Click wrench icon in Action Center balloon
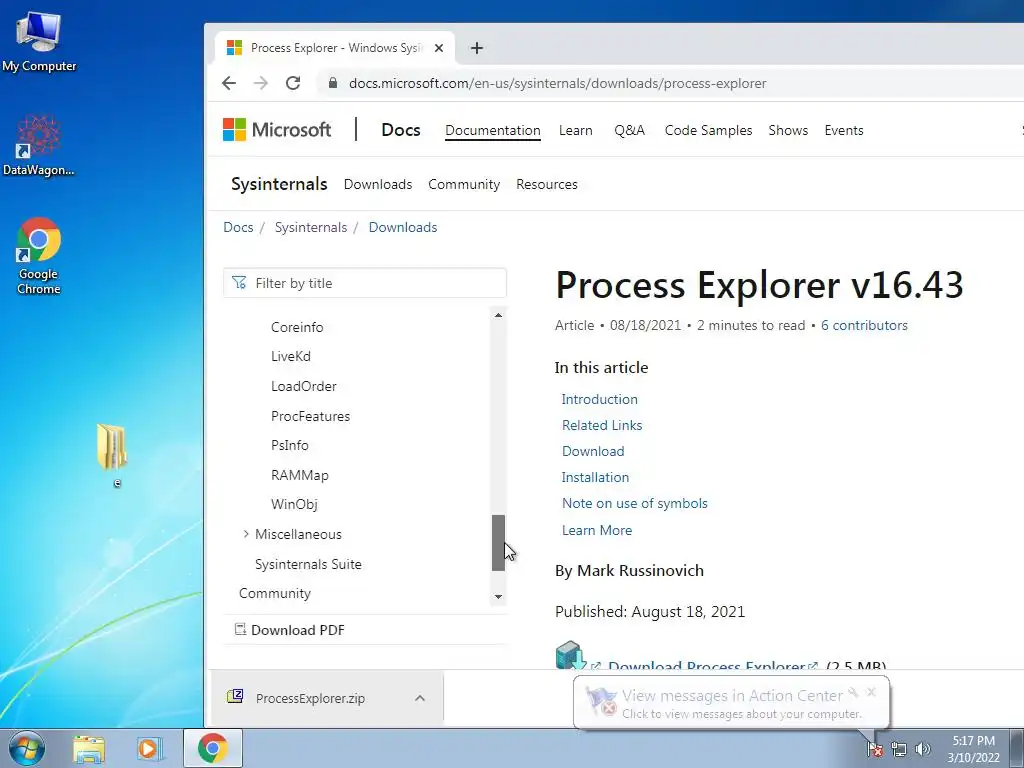This screenshot has height=768, width=1024. 853,692
